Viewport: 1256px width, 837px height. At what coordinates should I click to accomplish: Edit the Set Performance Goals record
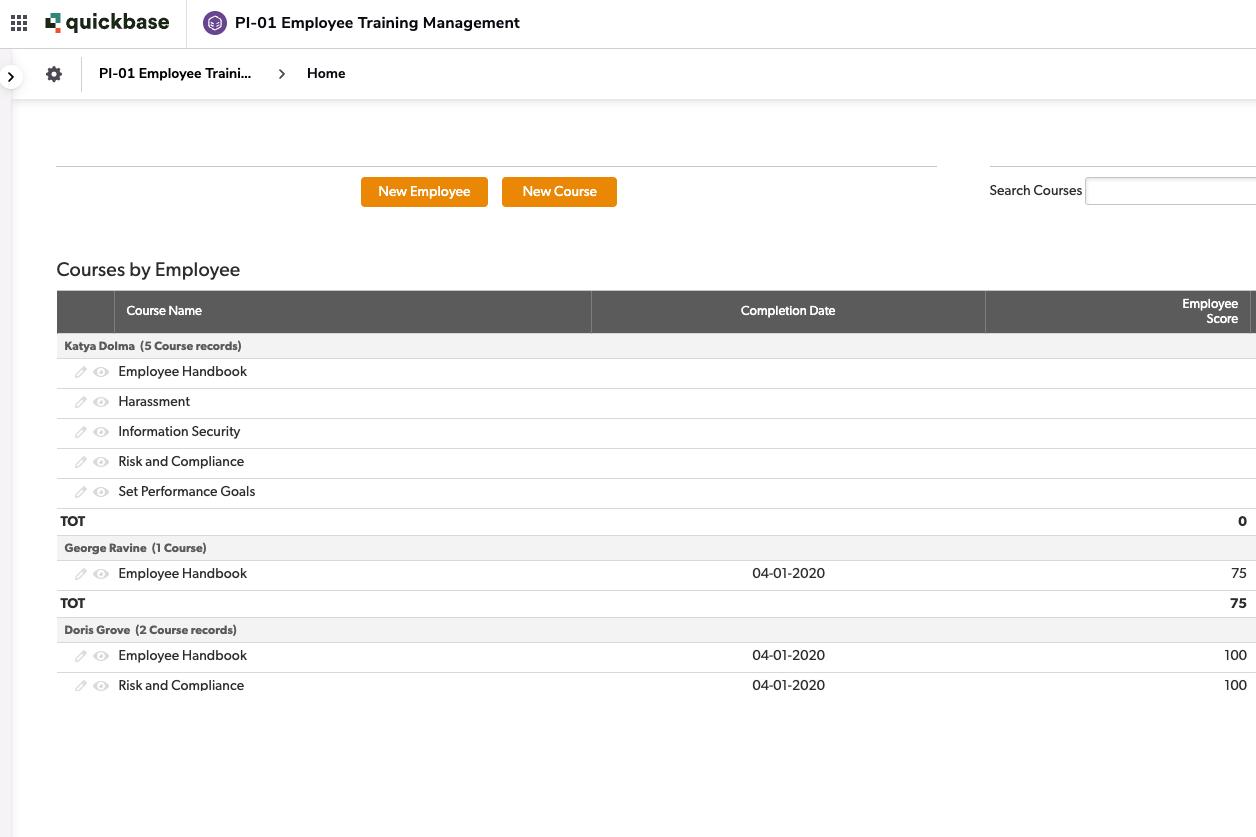pos(80,491)
